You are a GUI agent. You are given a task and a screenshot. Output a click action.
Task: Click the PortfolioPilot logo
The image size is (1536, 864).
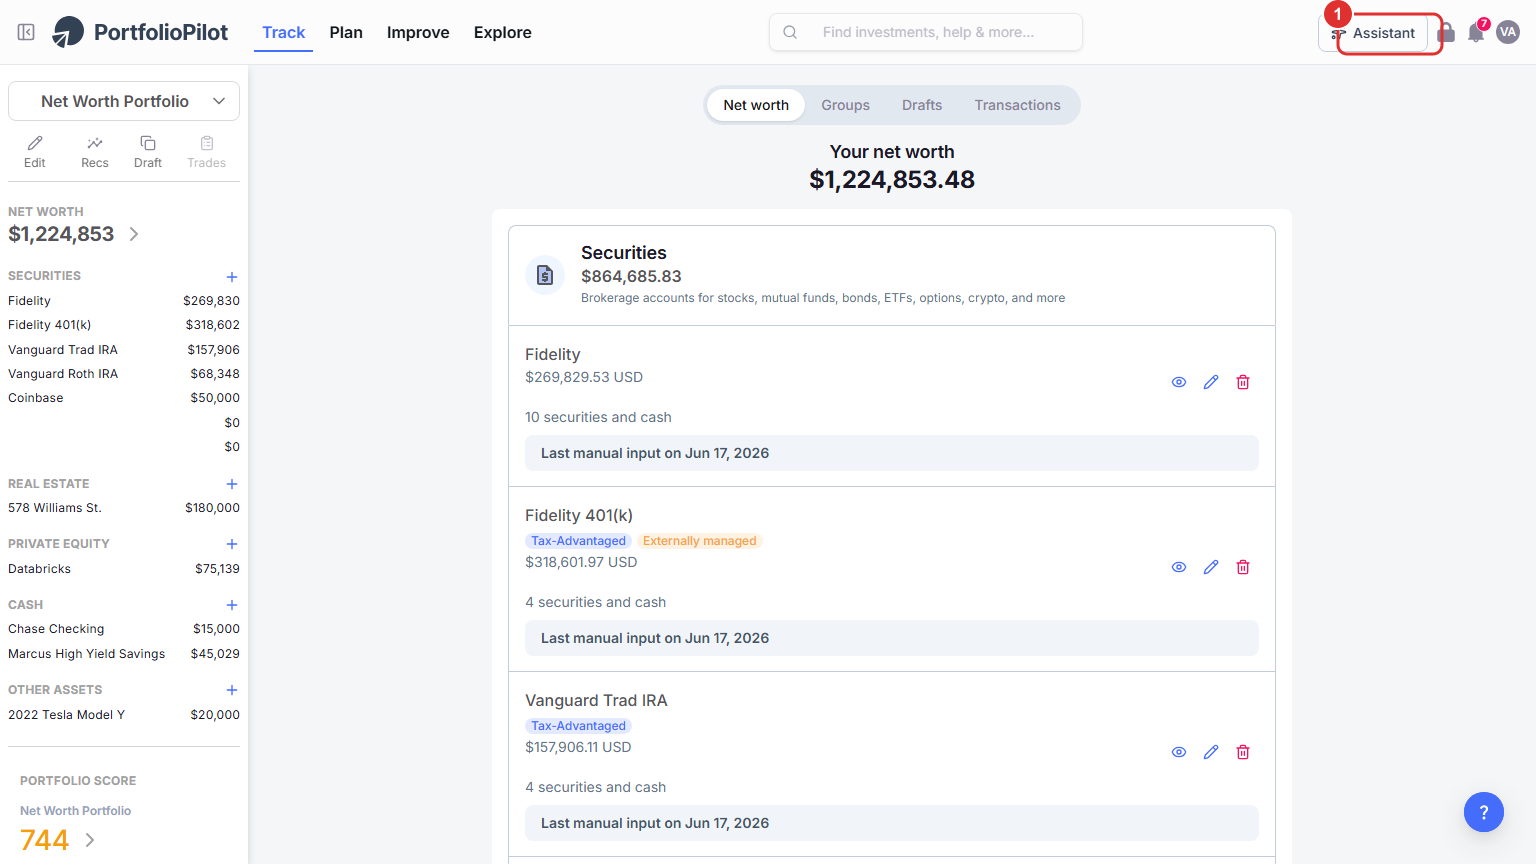point(140,32)
